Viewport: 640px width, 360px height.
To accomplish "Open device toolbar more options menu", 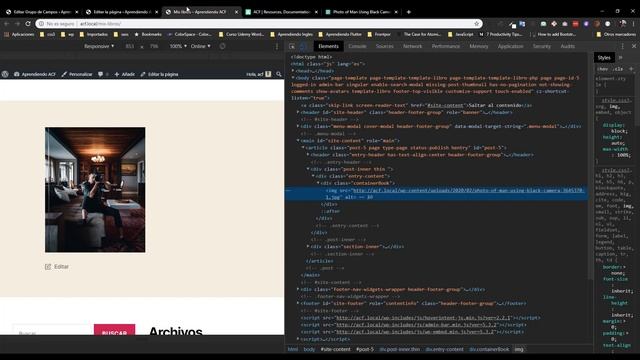I will (277, 46).
